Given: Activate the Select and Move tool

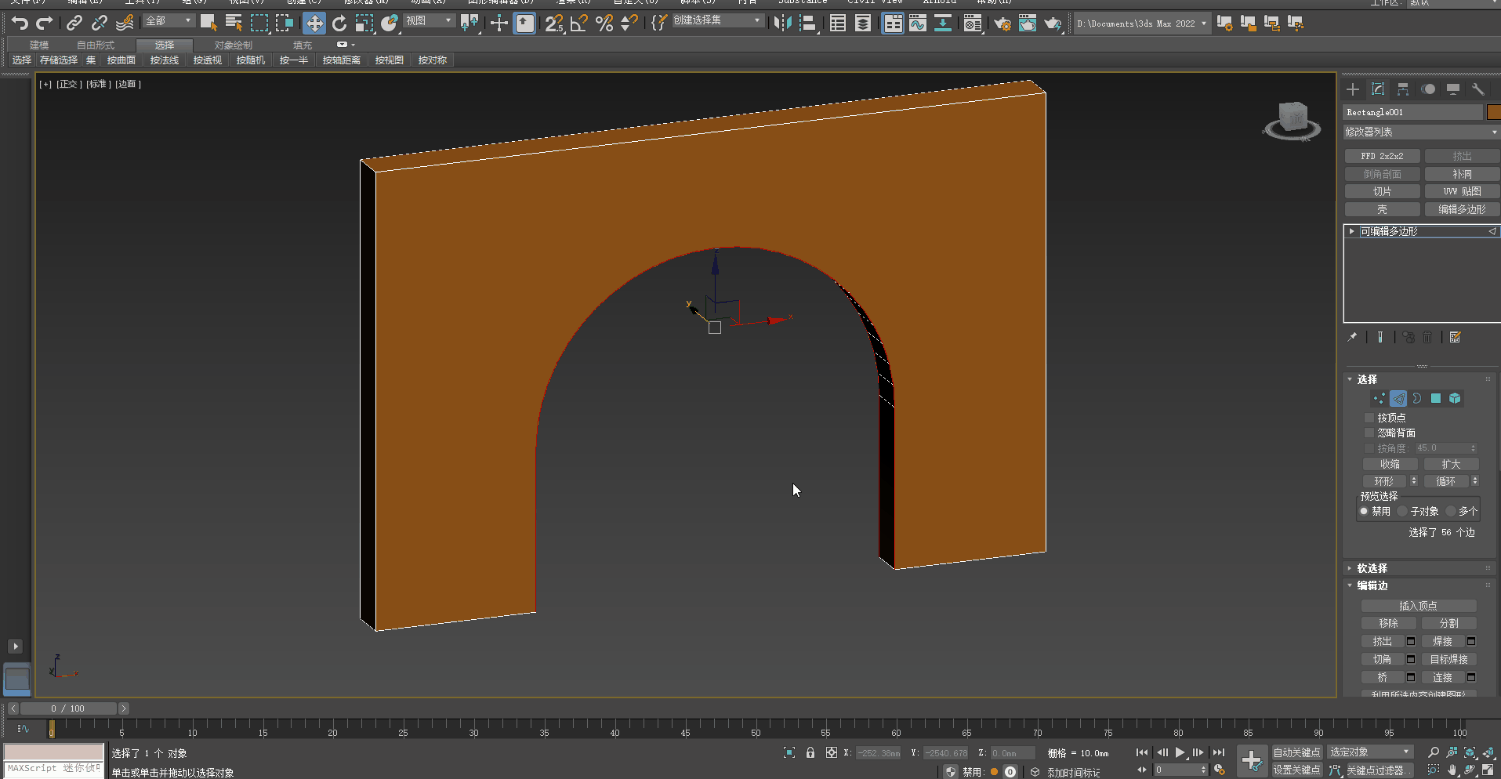Looking at the screenshot, I should click(314, 23).
